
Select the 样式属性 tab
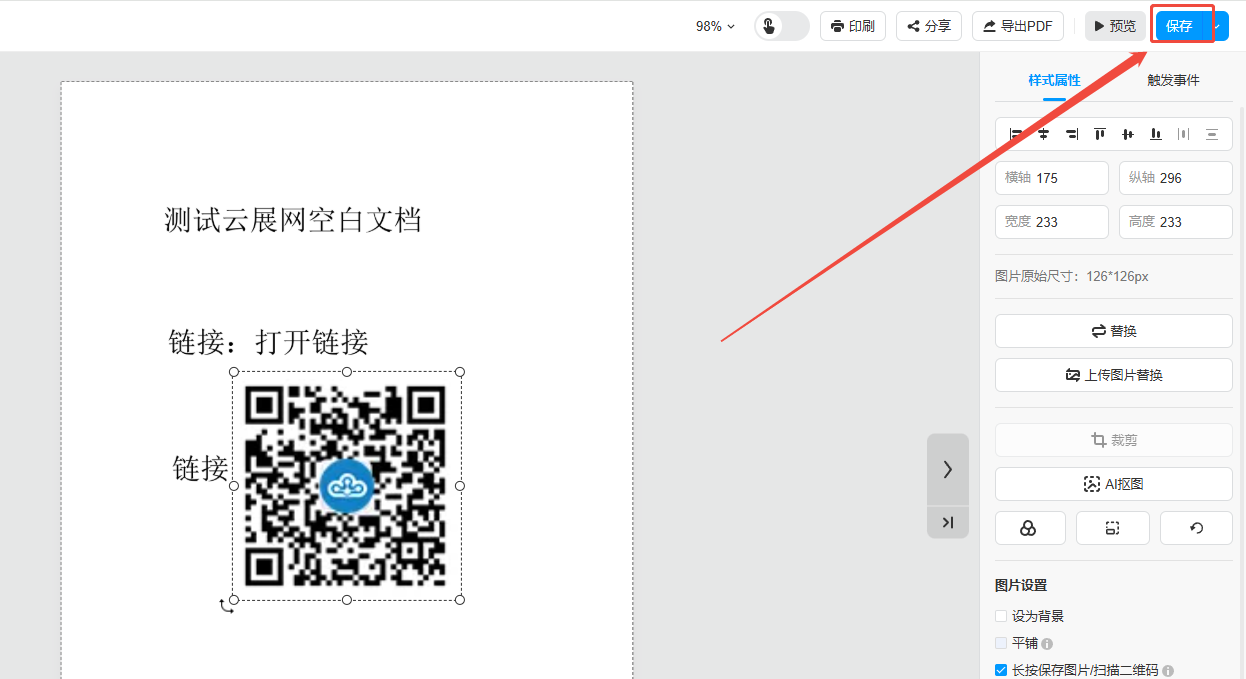point(1054,80)
